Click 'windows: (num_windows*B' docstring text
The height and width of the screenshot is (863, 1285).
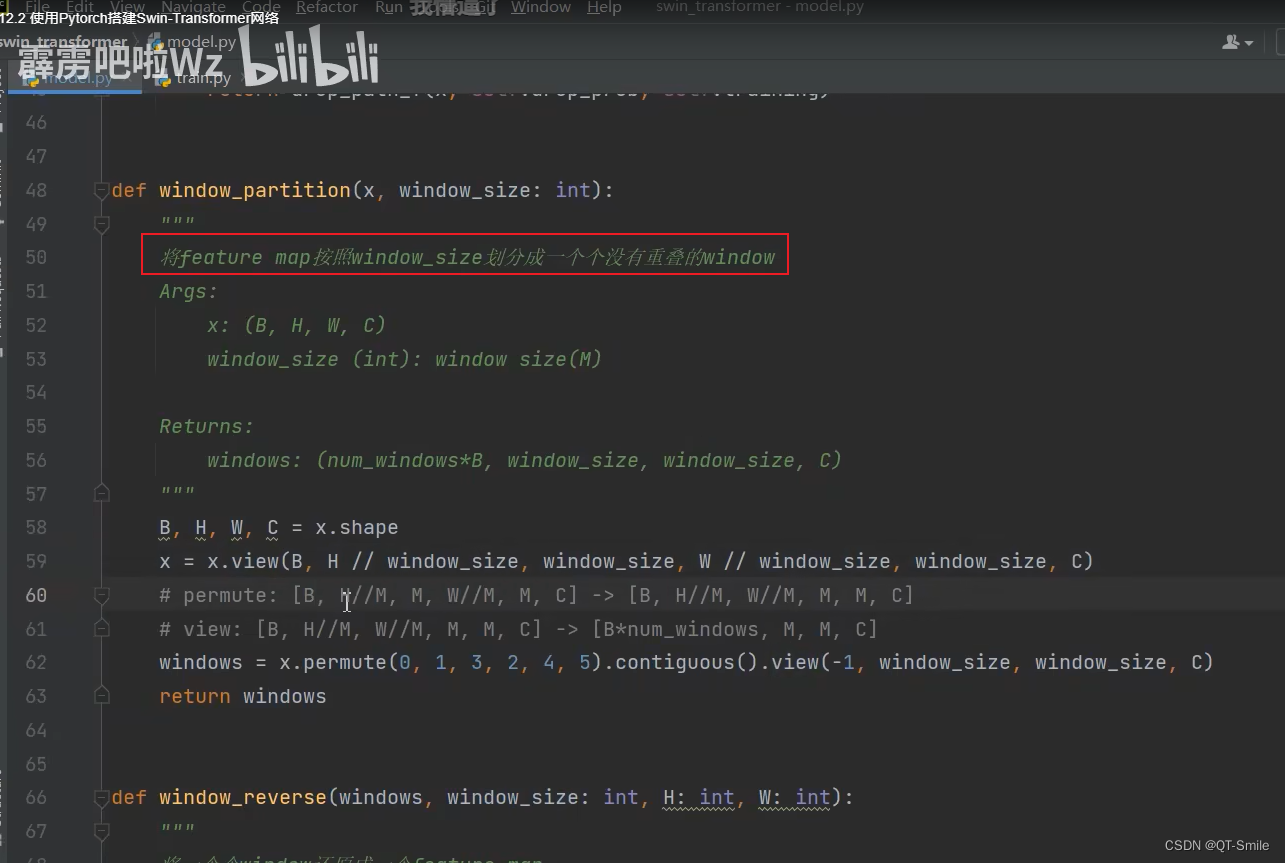(x=345, y=460)
